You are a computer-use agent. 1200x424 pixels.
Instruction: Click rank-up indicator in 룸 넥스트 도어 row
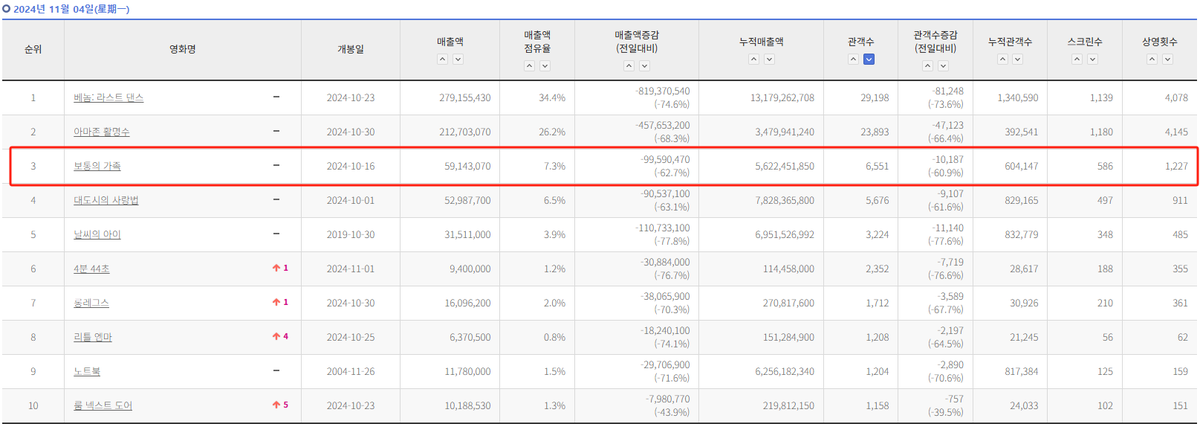point(279,405)
